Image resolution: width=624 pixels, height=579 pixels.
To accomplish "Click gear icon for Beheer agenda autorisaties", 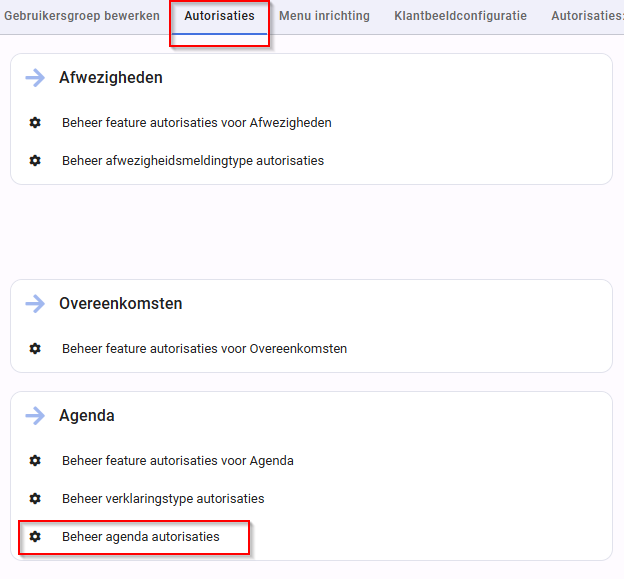I will (x=35, y=536).
